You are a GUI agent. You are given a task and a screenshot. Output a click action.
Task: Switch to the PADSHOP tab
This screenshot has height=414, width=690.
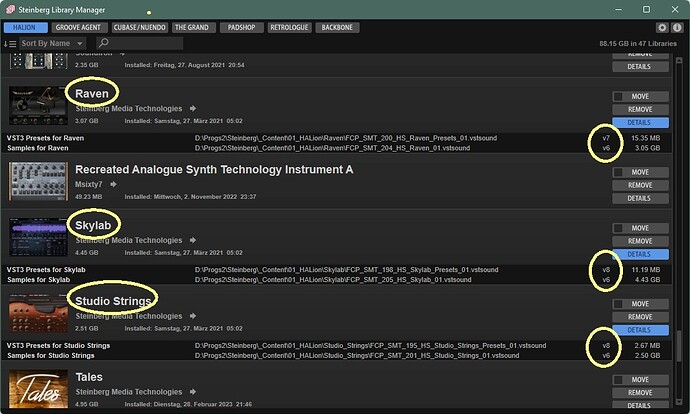tap(241, 27)
